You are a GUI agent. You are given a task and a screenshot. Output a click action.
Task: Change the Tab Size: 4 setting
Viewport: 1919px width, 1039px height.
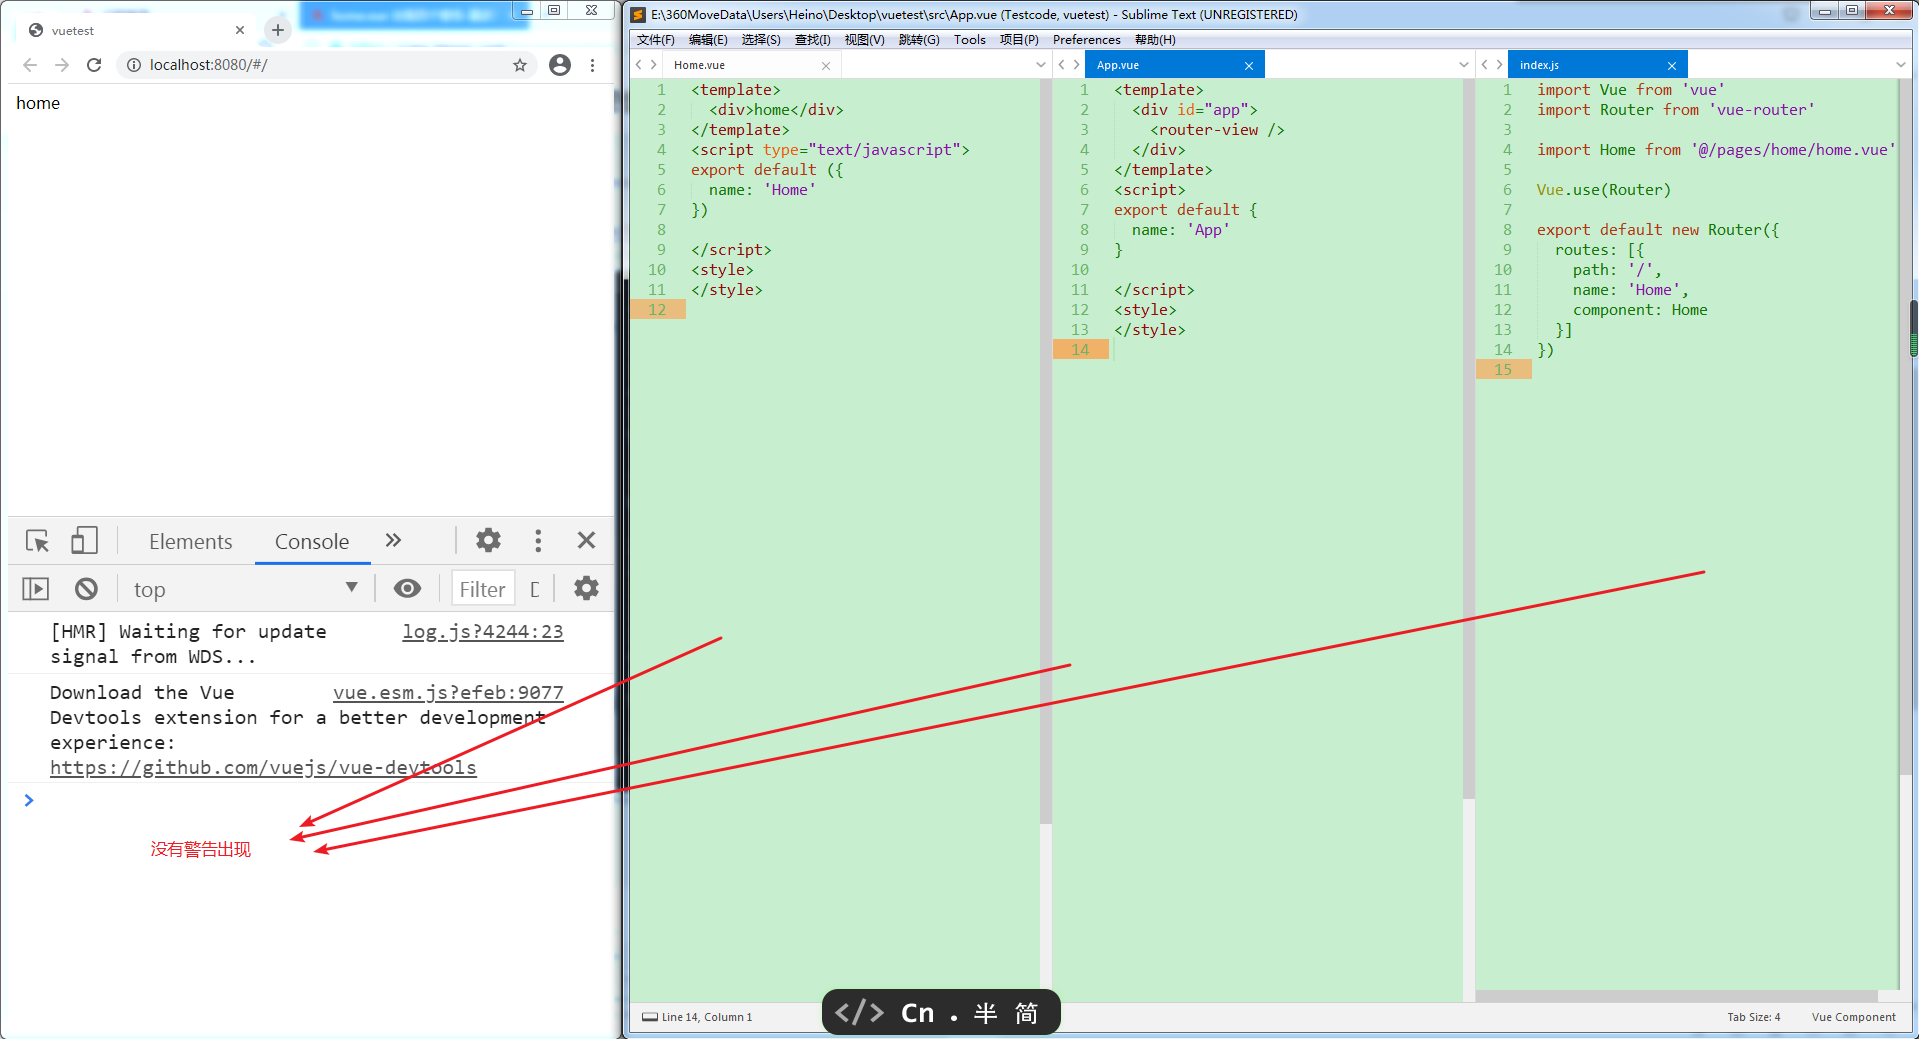(1754, 1017)
